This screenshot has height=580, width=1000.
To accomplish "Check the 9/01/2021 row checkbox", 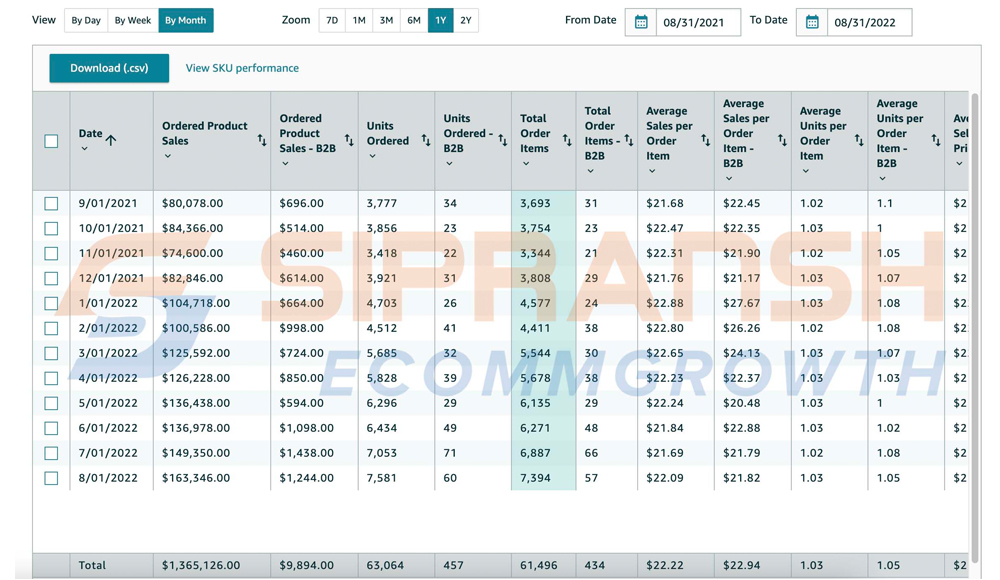I will pos(51,203).
